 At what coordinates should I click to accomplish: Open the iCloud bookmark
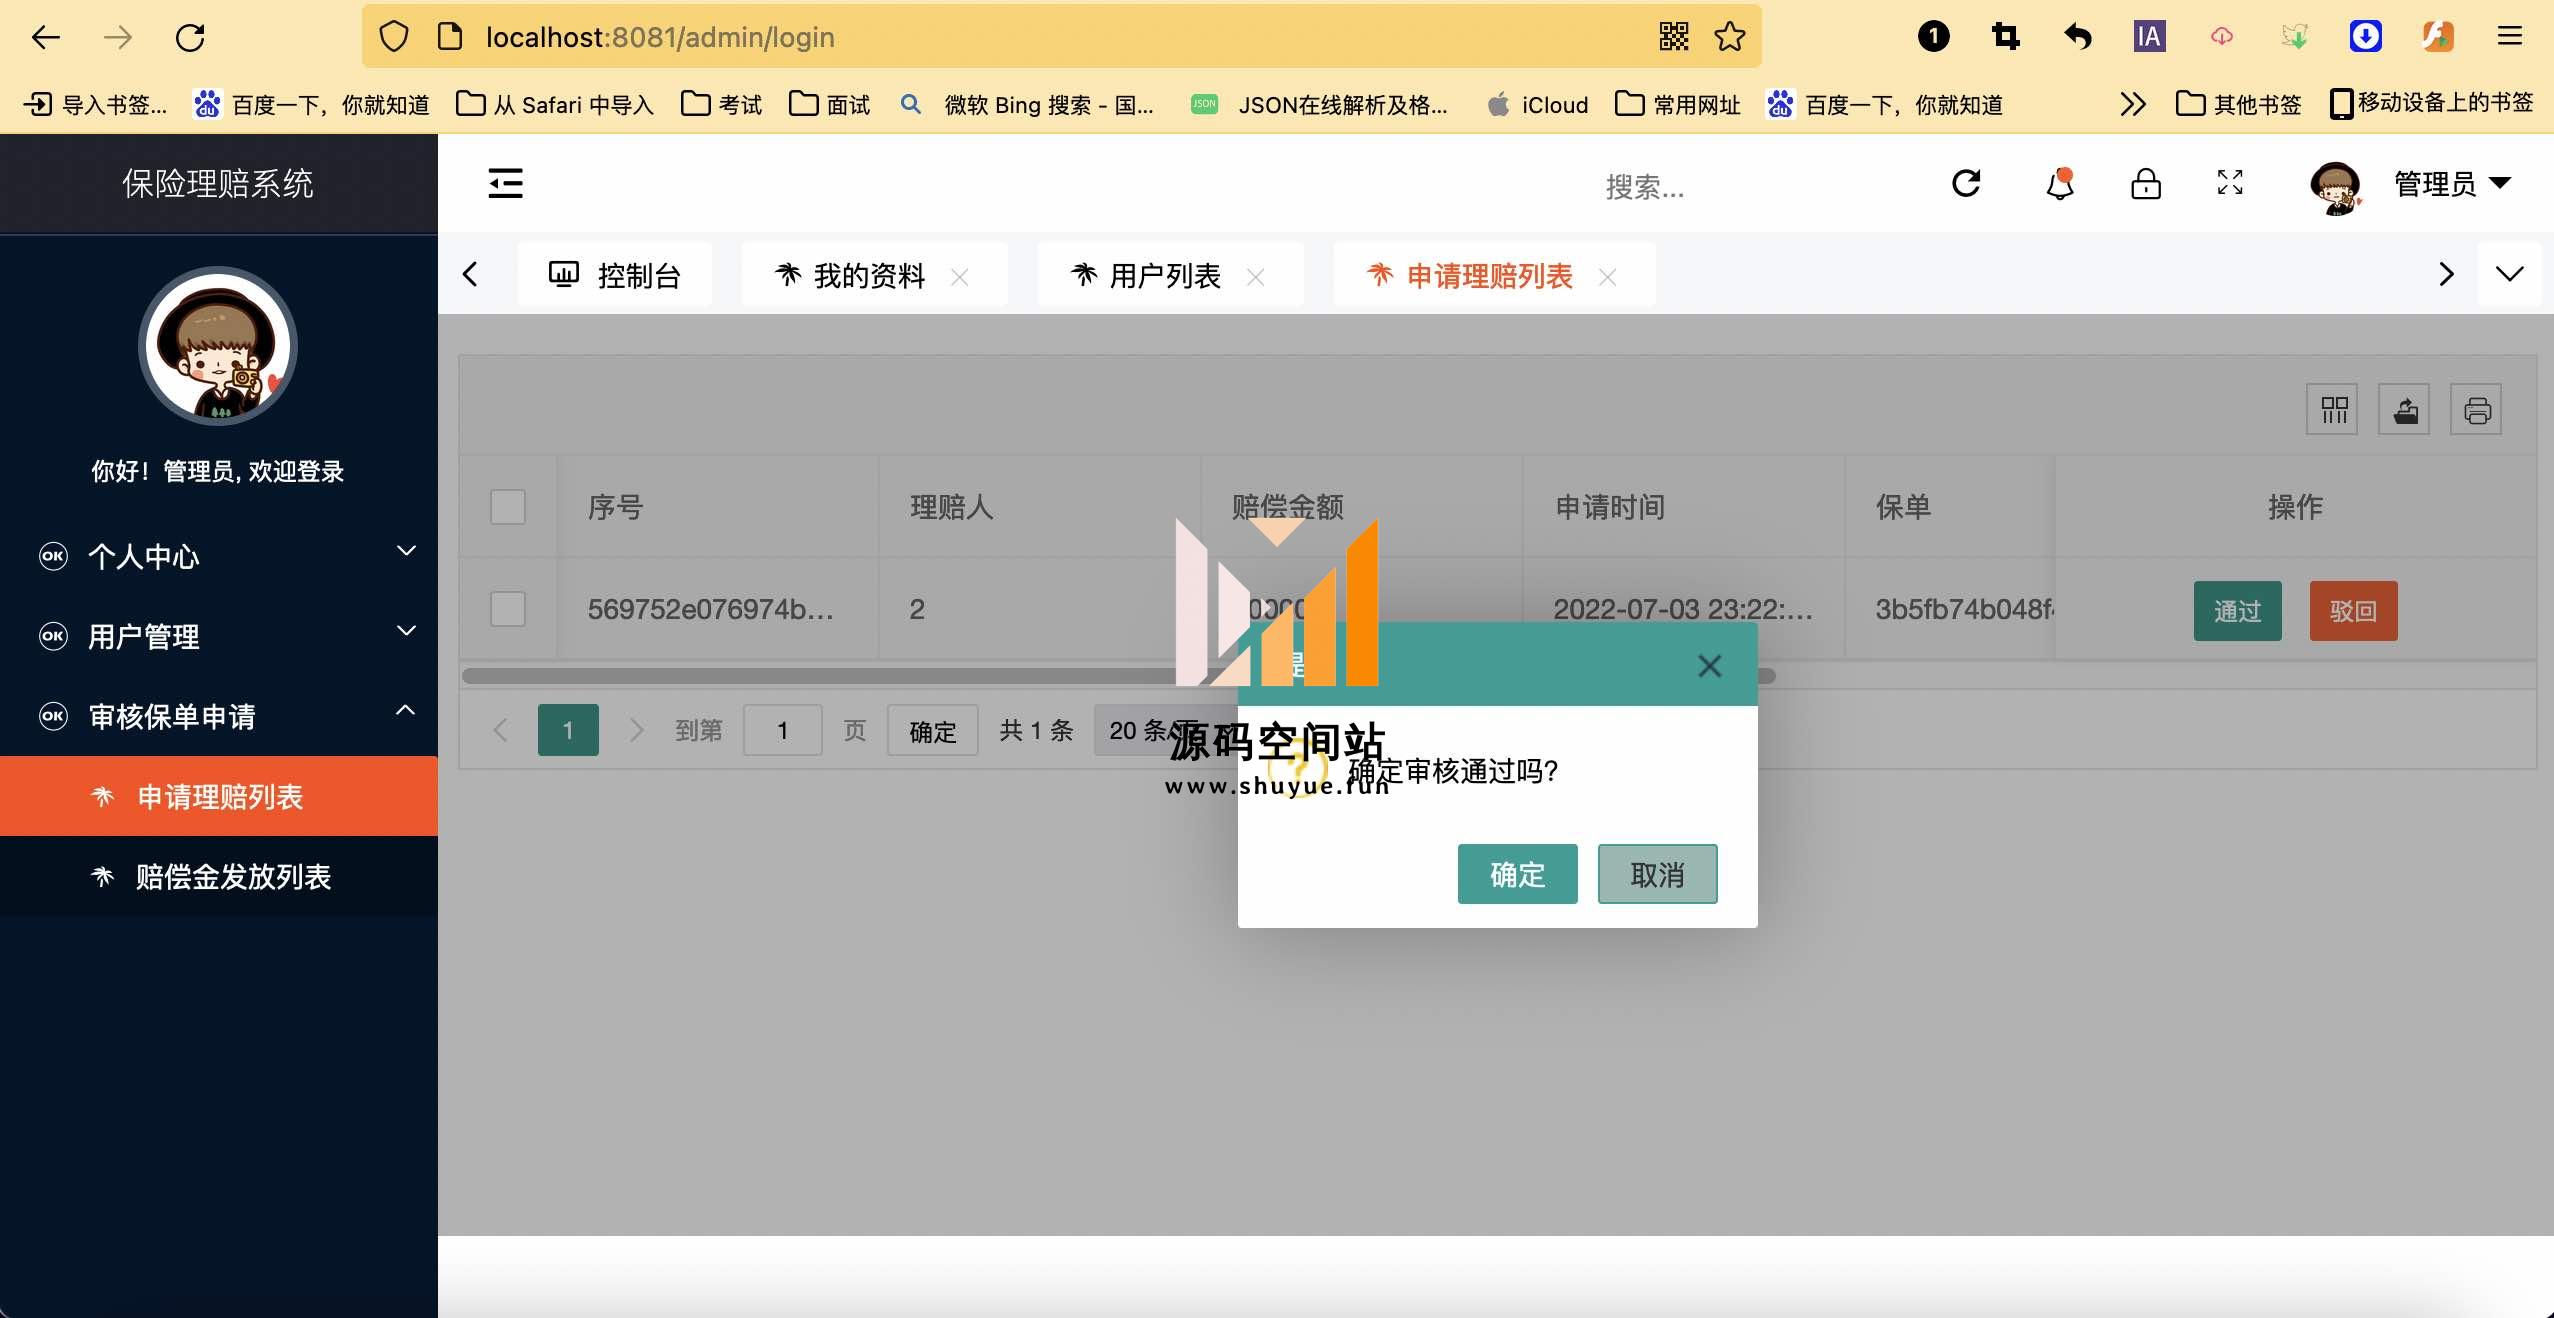tap(1538, 104)
